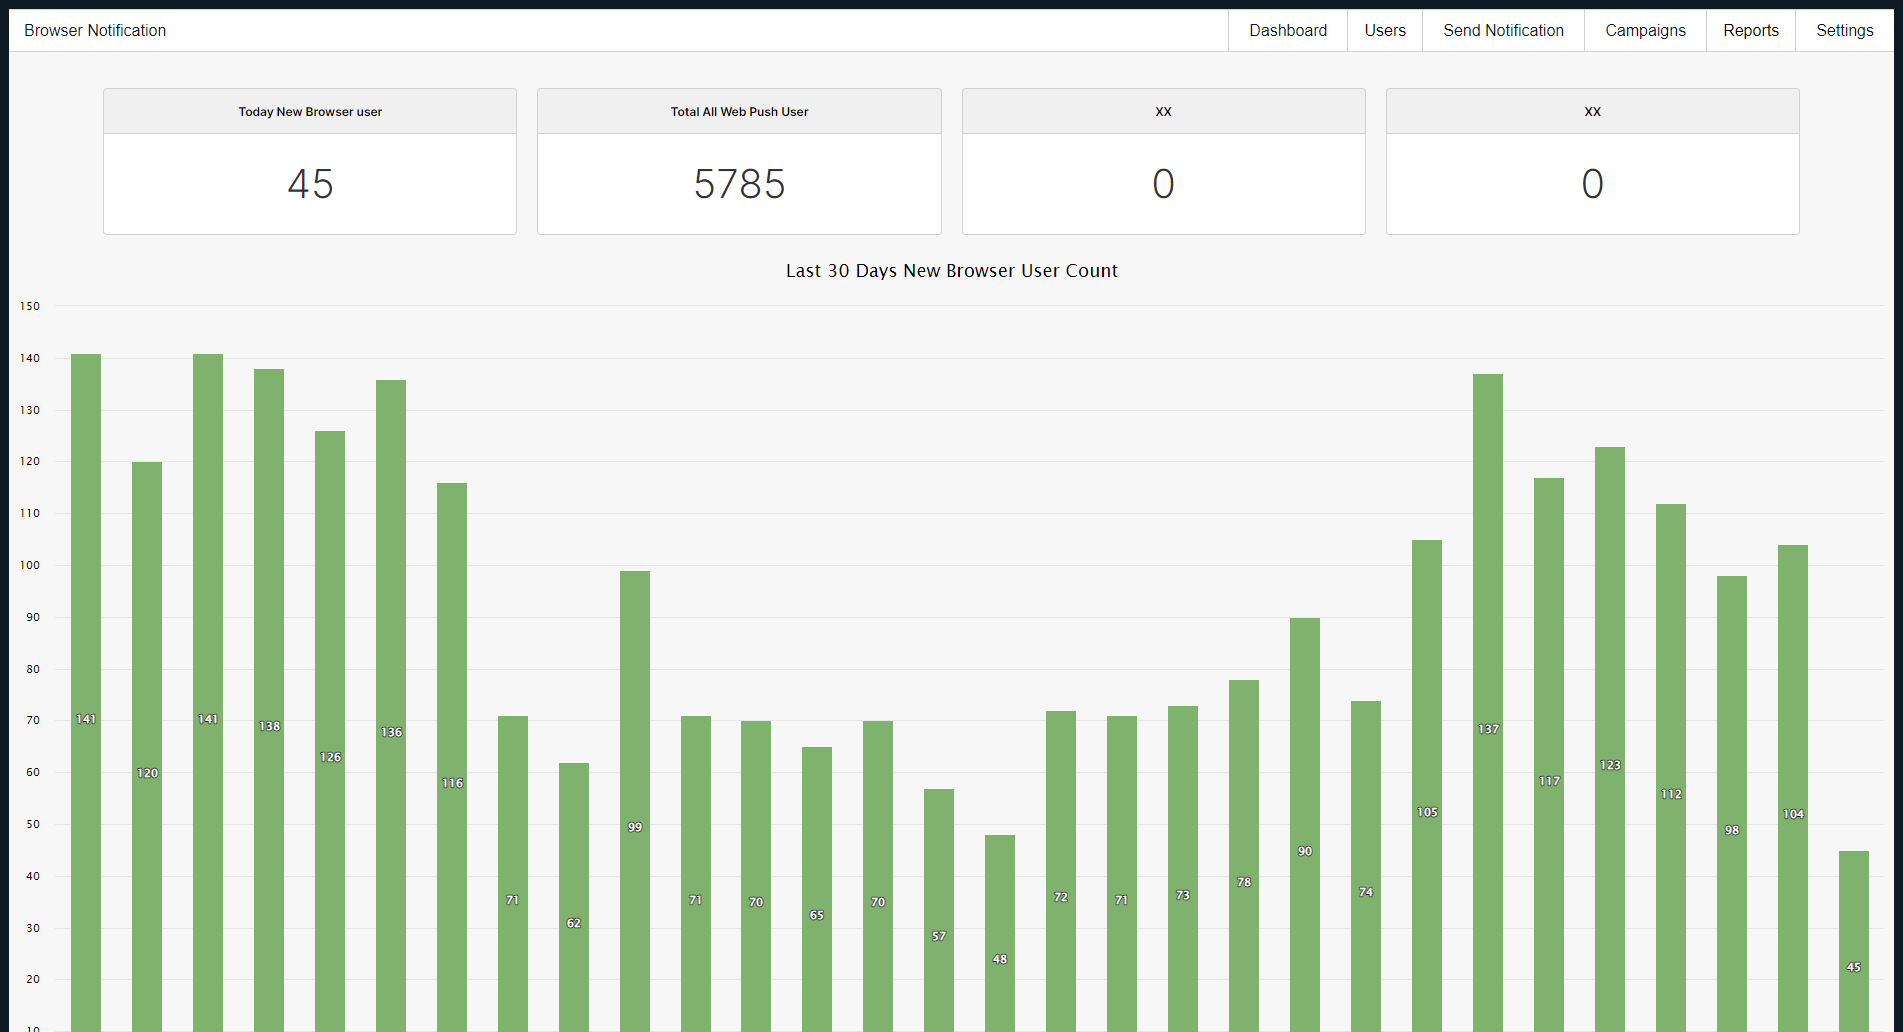Image resolution: width=1903 pixels, height=1032 pixels.
Task: Select the Today New Browser user header
Action: point(310,112)
